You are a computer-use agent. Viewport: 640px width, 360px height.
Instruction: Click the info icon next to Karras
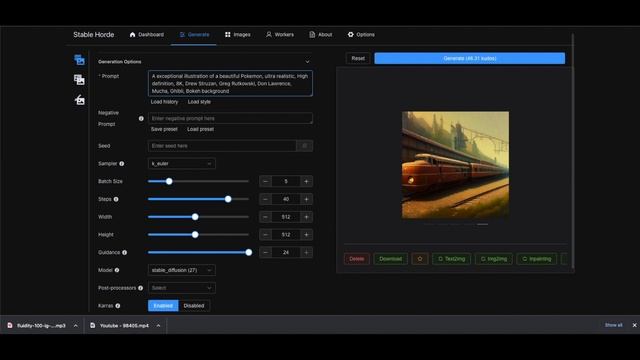click(x=118, y=306)
